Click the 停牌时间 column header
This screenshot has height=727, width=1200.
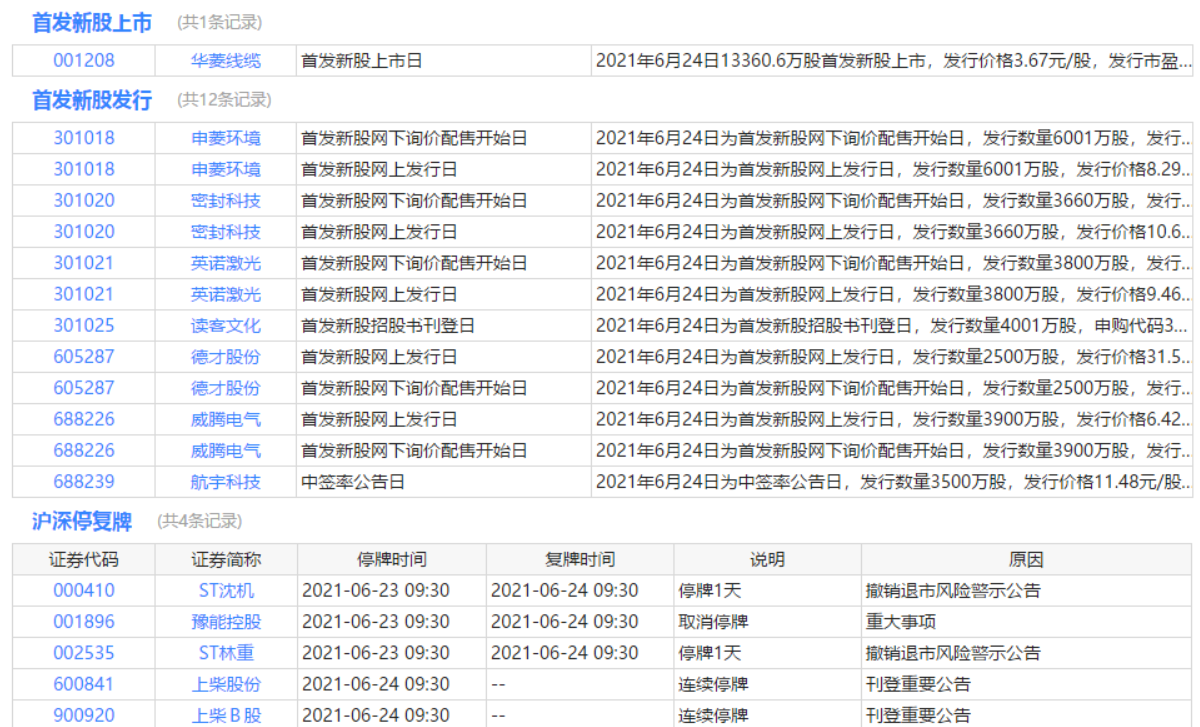tap(392, 560)
